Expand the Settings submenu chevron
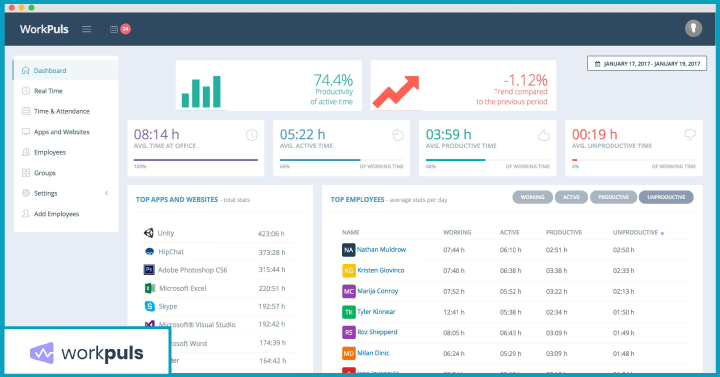The image size is (720, 377). [x=107, y=193]
